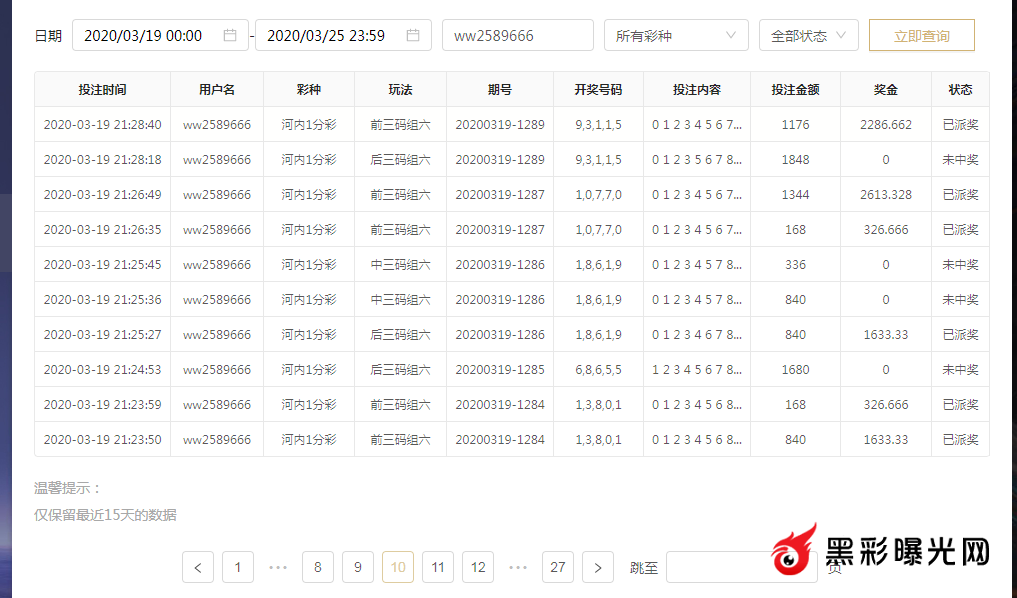1017x598 pixels.
Task: Go to the next page arrow
Action: click(x=598, y=567)
